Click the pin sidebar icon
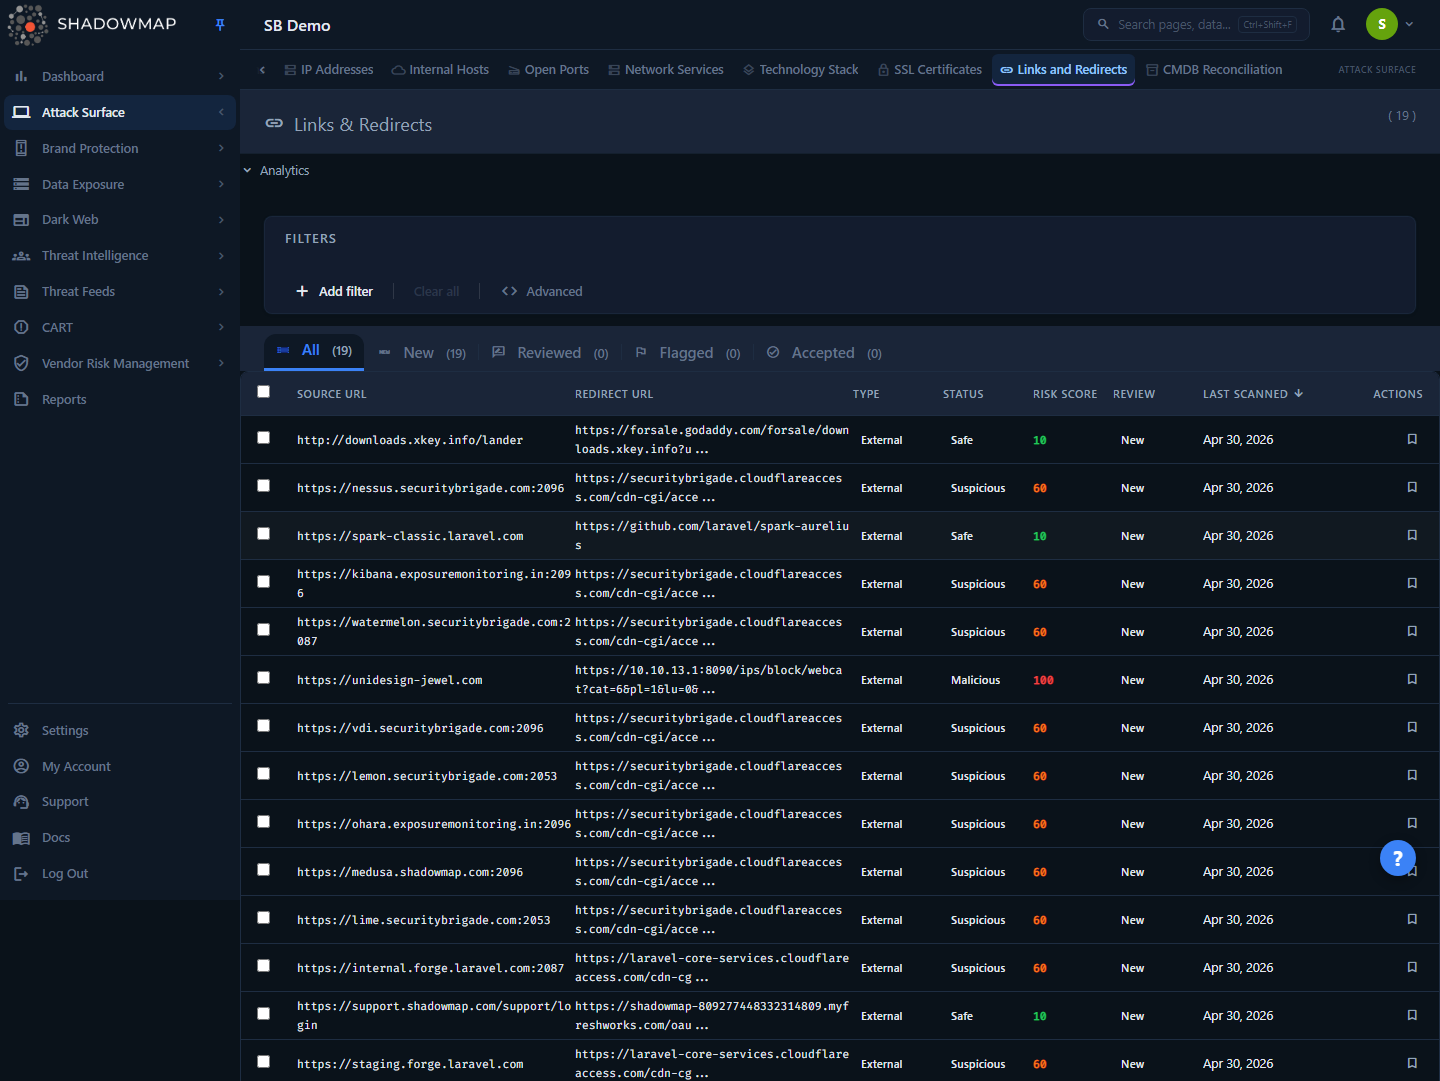This screenshot has width=1440, height=1081. click(x=220, y=25)
